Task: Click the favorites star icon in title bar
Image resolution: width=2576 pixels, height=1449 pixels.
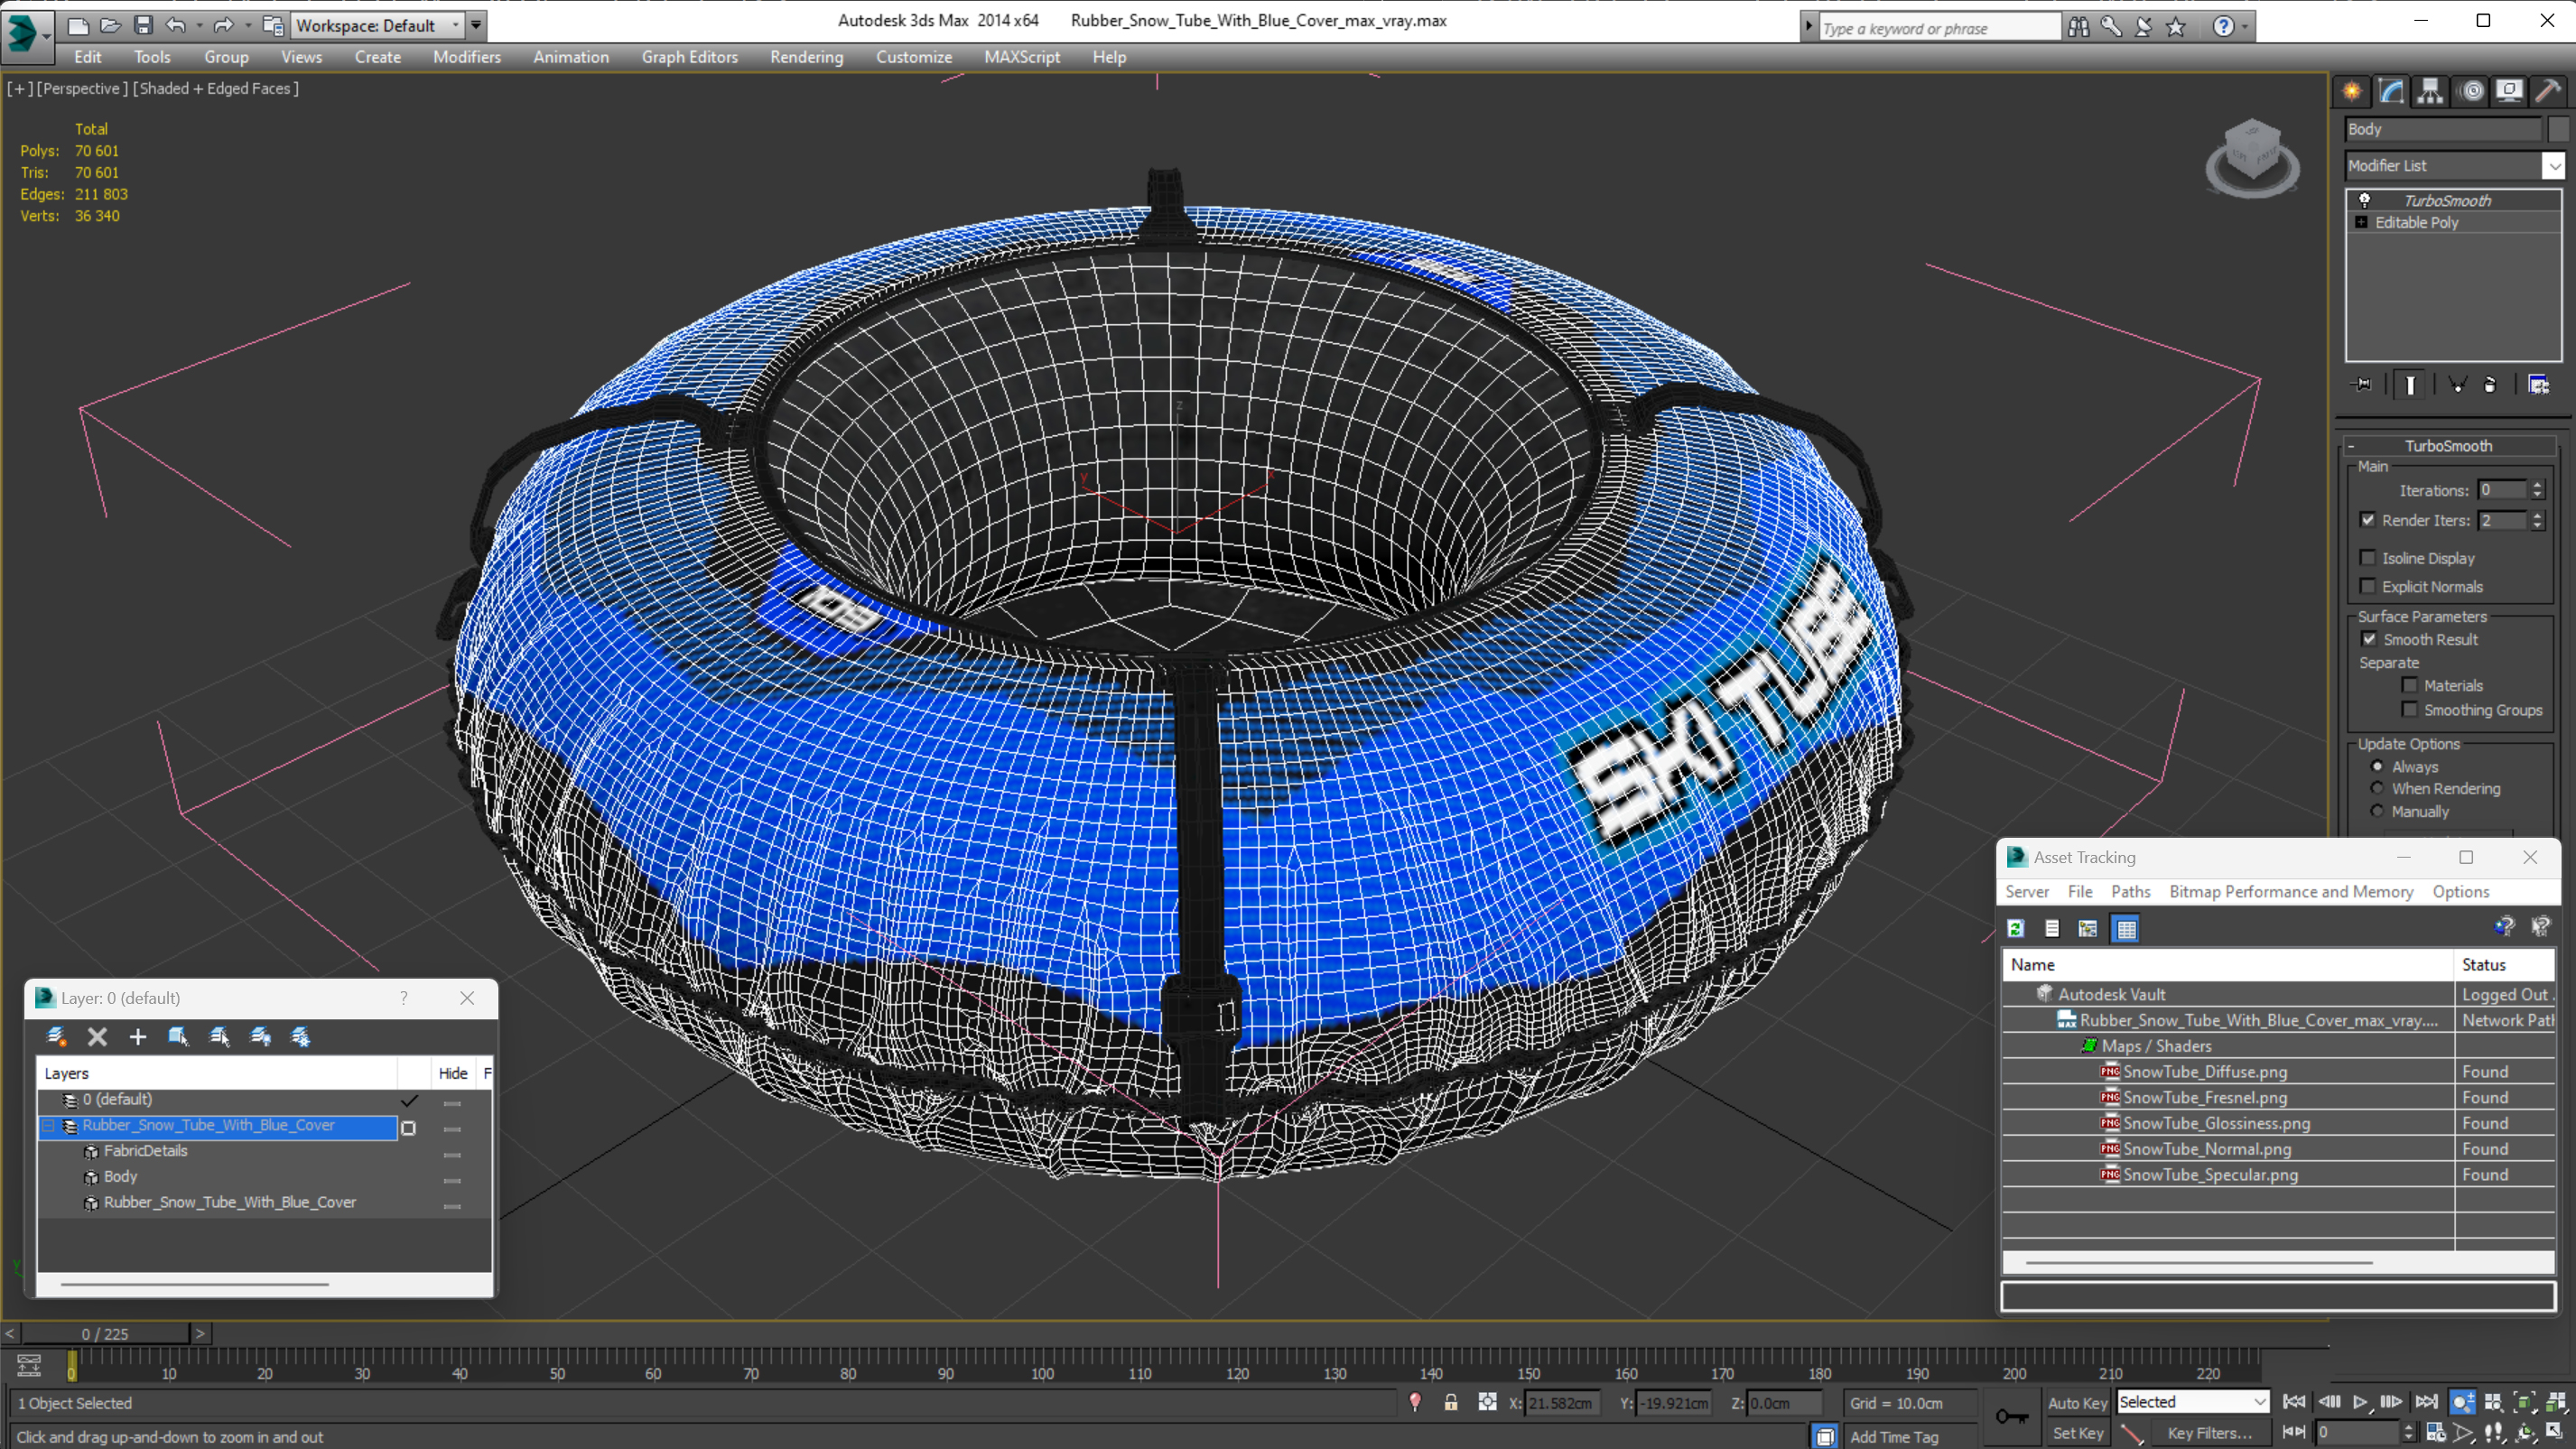Action: point(2175,27)
